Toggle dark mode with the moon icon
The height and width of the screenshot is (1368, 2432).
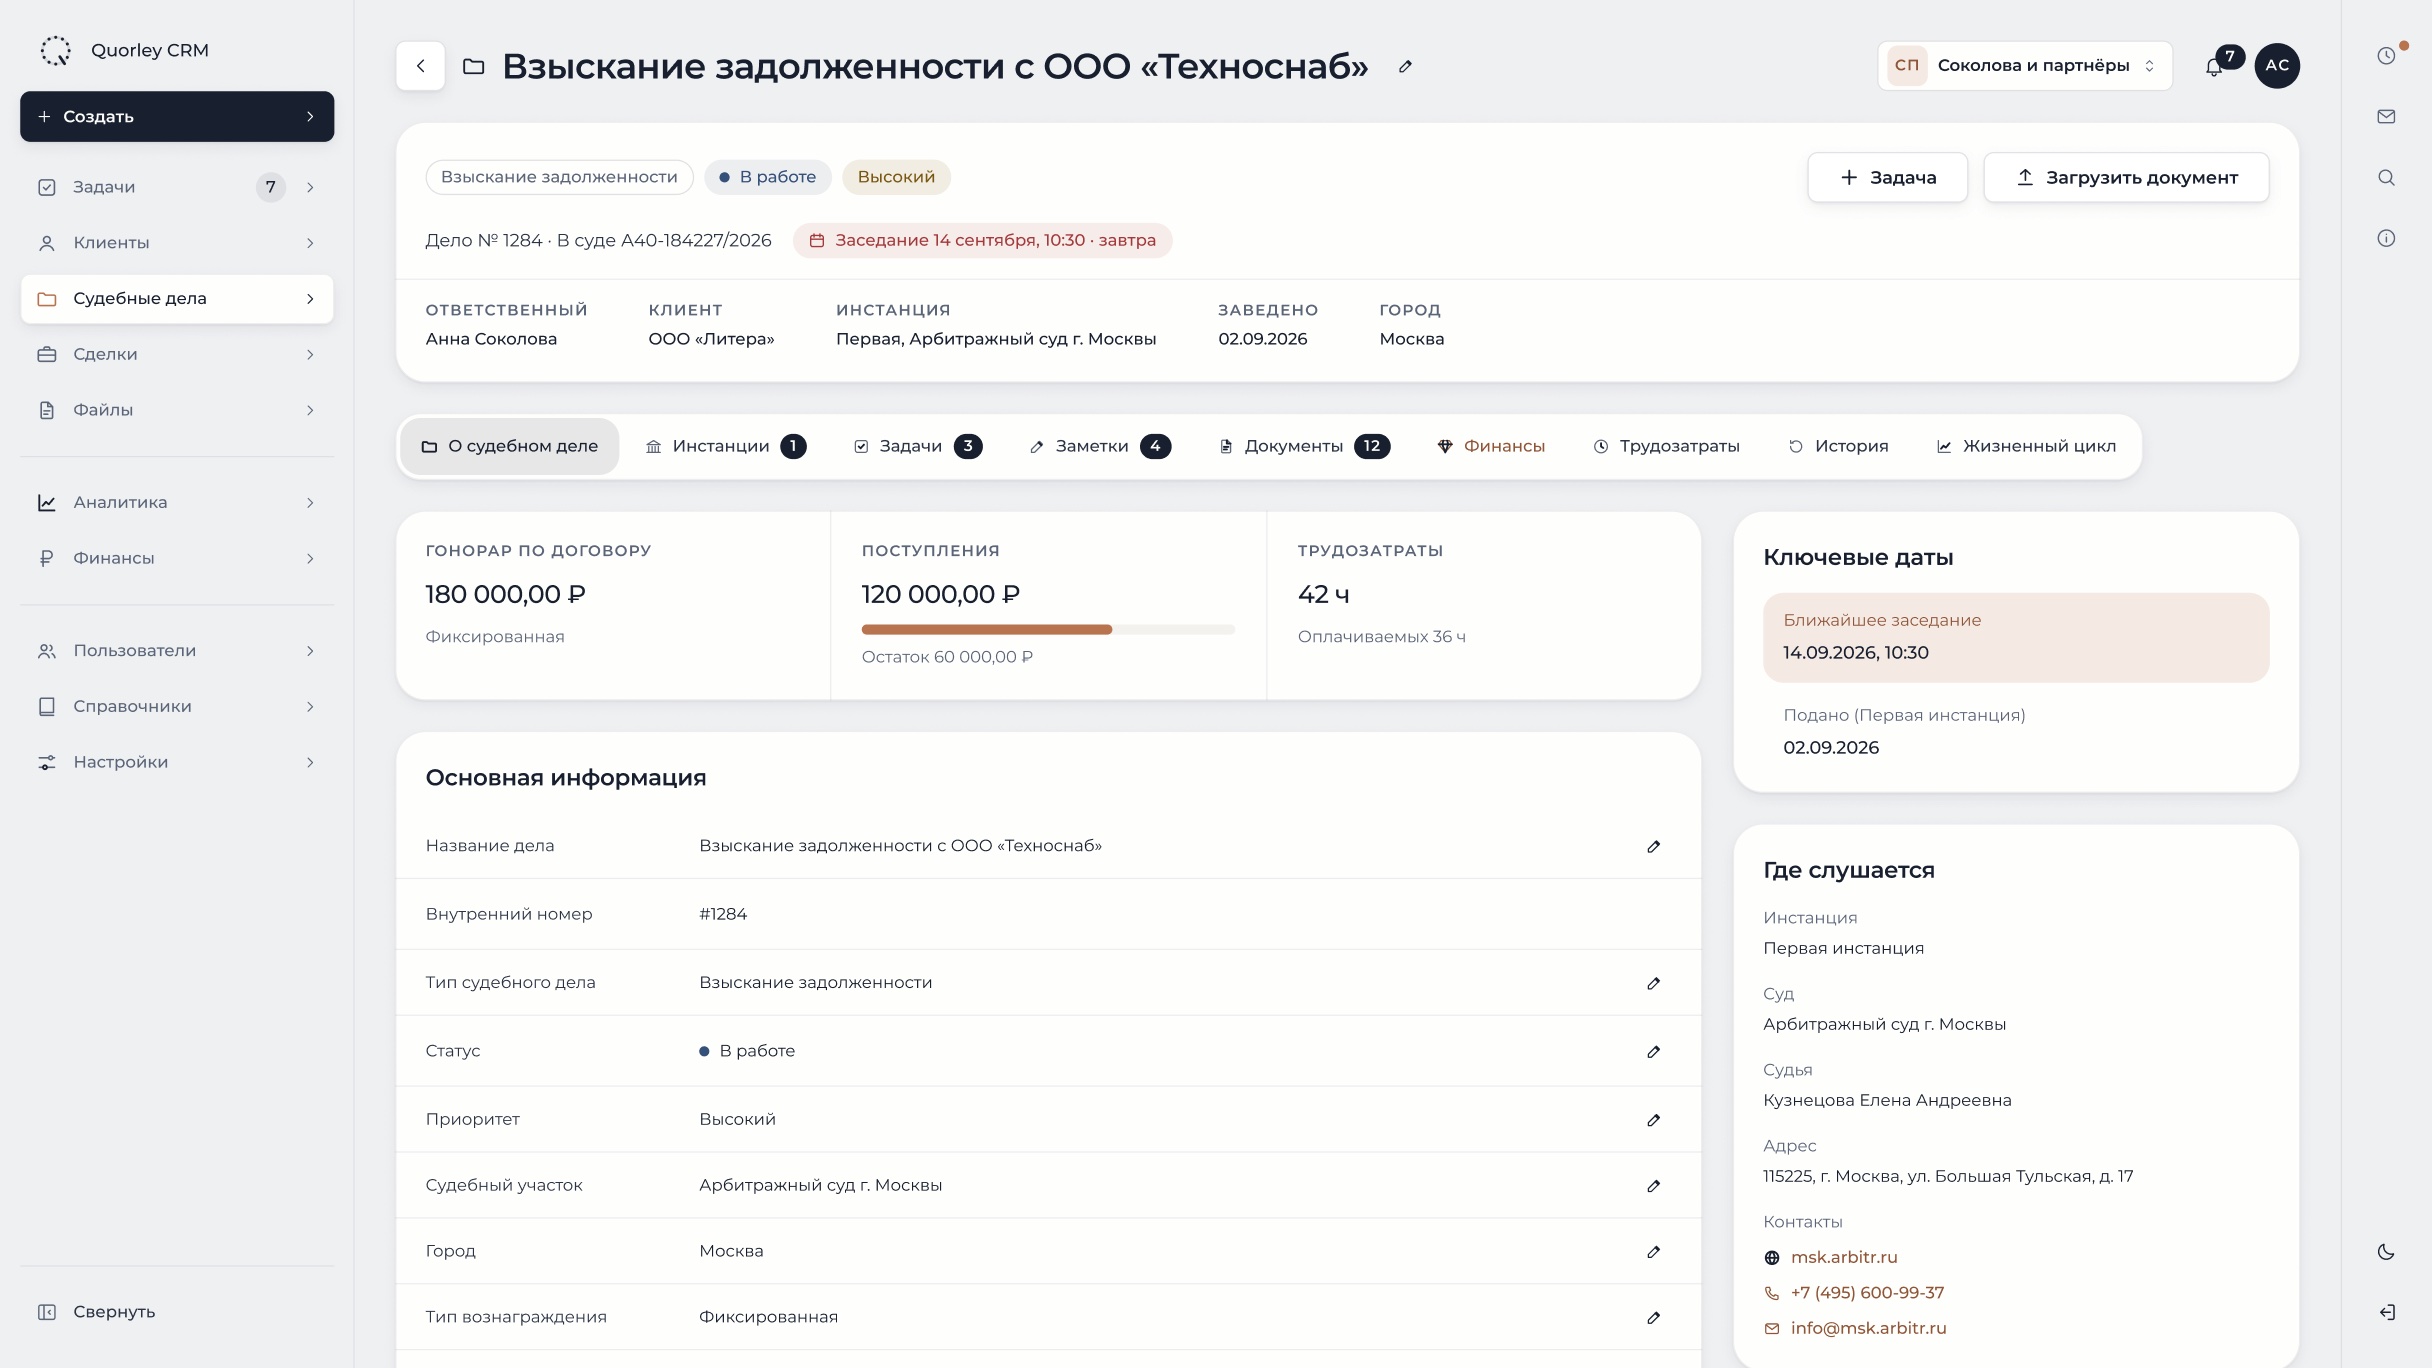tap(2386, 1252)
